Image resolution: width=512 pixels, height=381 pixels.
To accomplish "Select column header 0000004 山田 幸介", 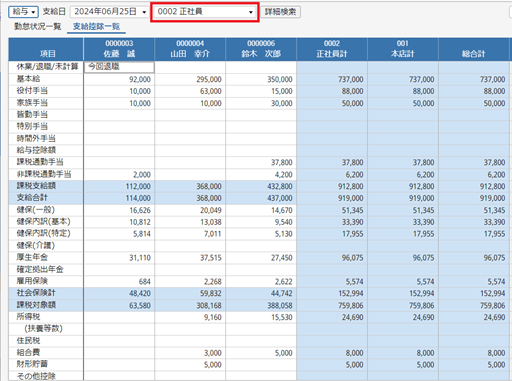I will [x=190, y=49].
